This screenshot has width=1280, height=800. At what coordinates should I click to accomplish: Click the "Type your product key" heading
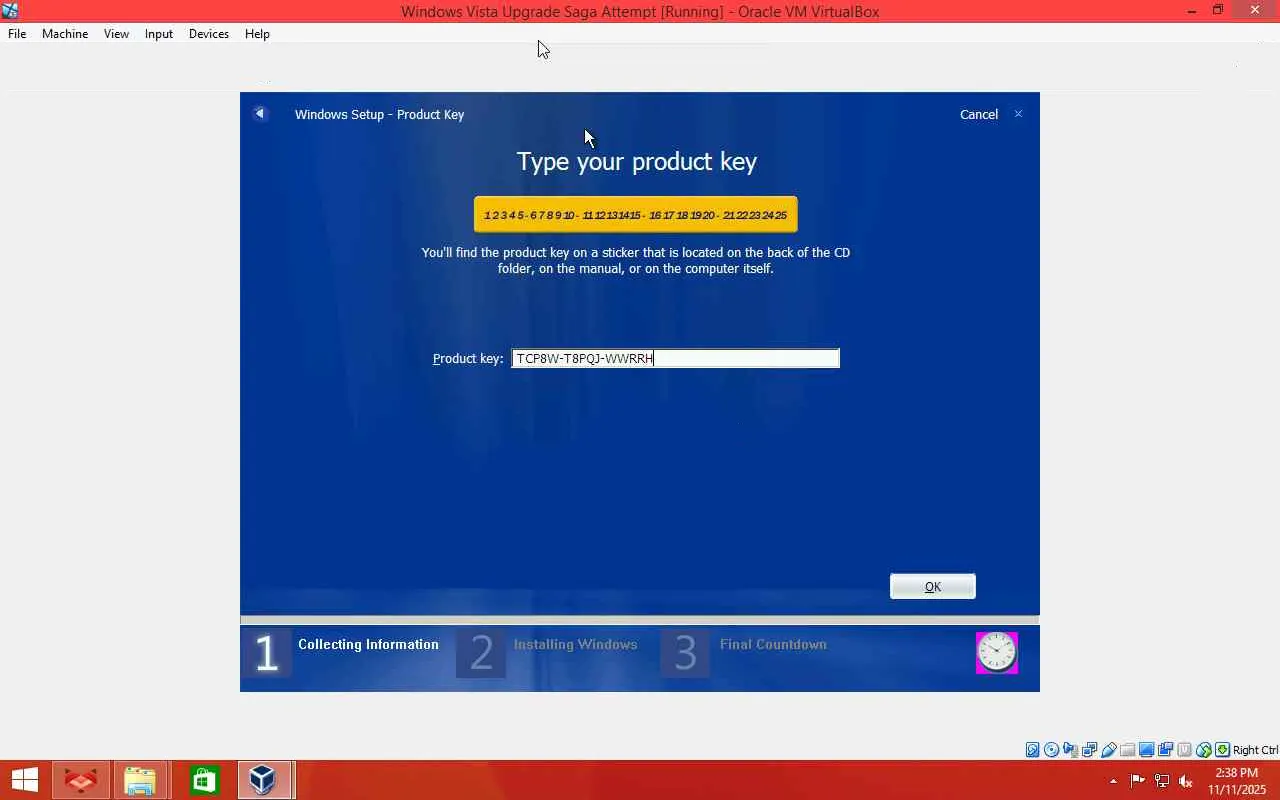click(x=637, y=161)
